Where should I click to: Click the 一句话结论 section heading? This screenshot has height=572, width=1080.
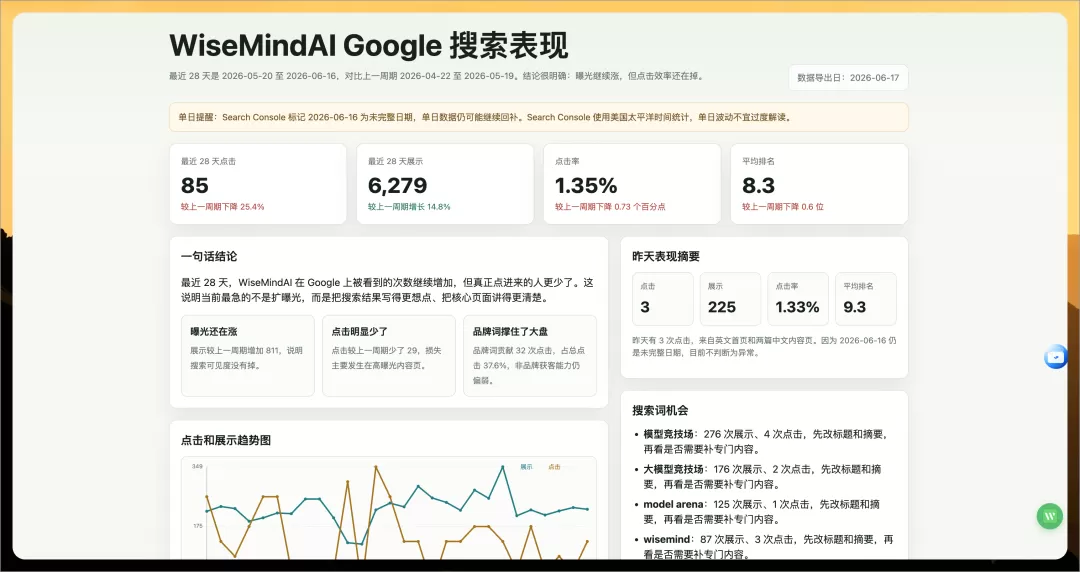pos(209,256)
